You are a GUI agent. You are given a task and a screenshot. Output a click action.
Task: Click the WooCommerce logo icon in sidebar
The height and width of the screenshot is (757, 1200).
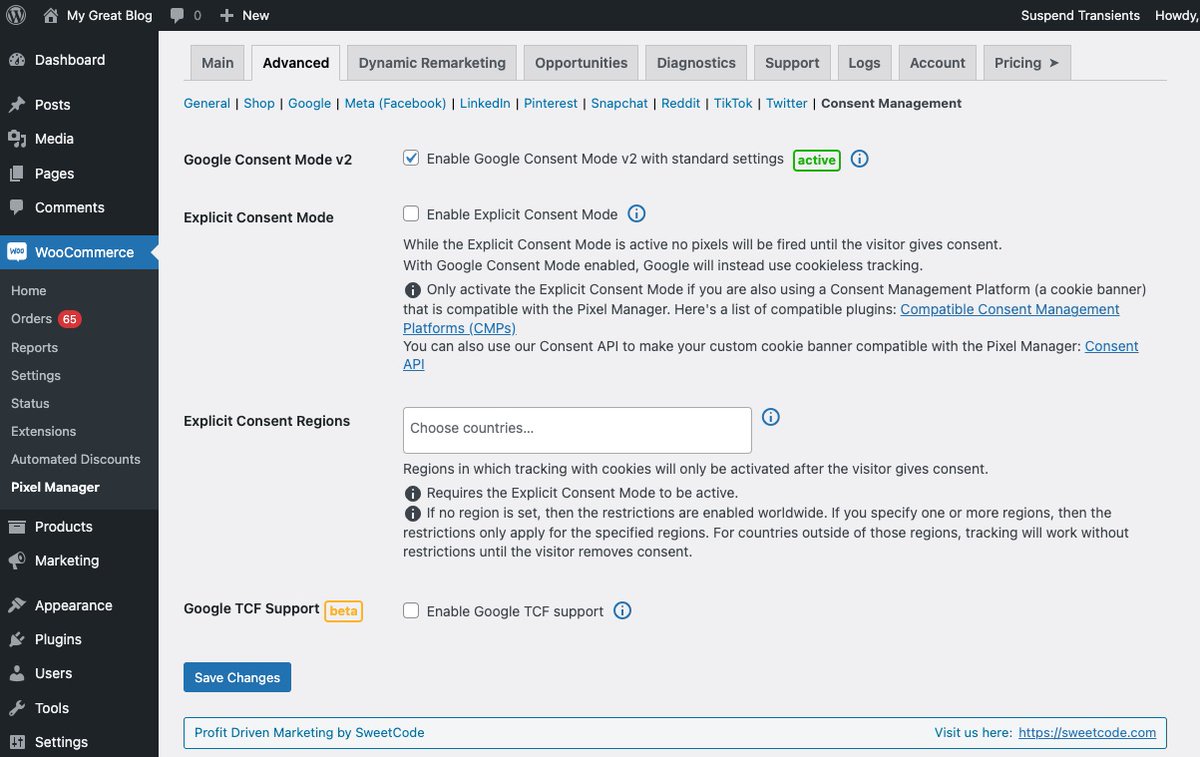point(17,252)
